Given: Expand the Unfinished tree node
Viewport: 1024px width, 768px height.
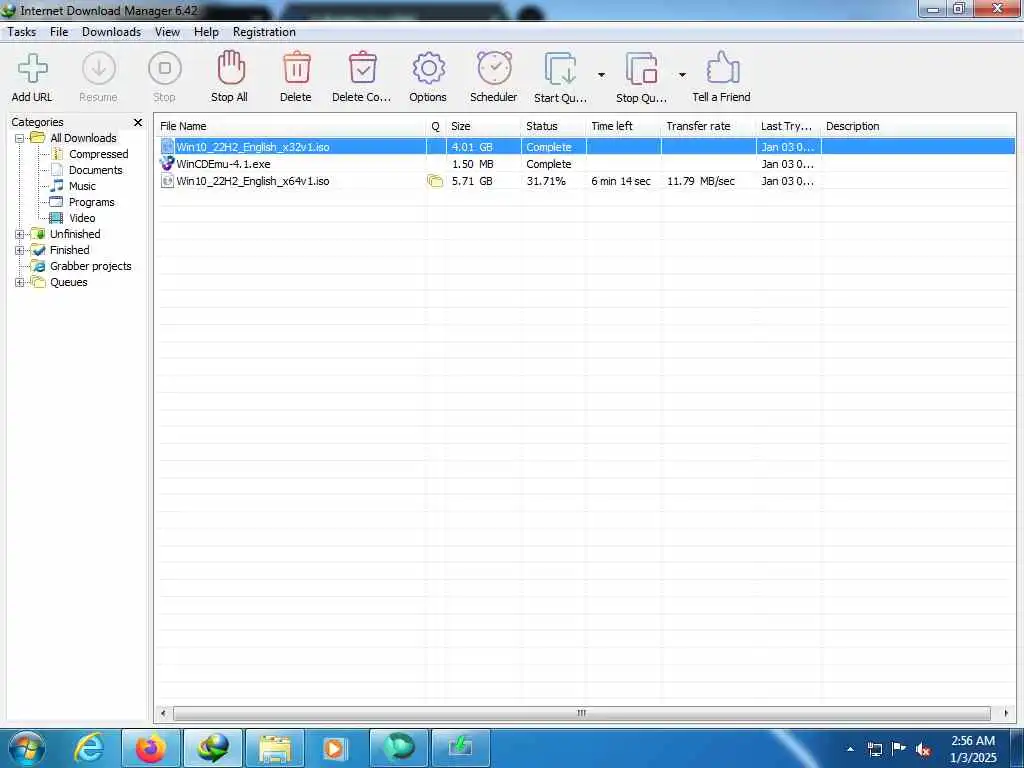Looking at the screenshot, I should pos(20,234).
